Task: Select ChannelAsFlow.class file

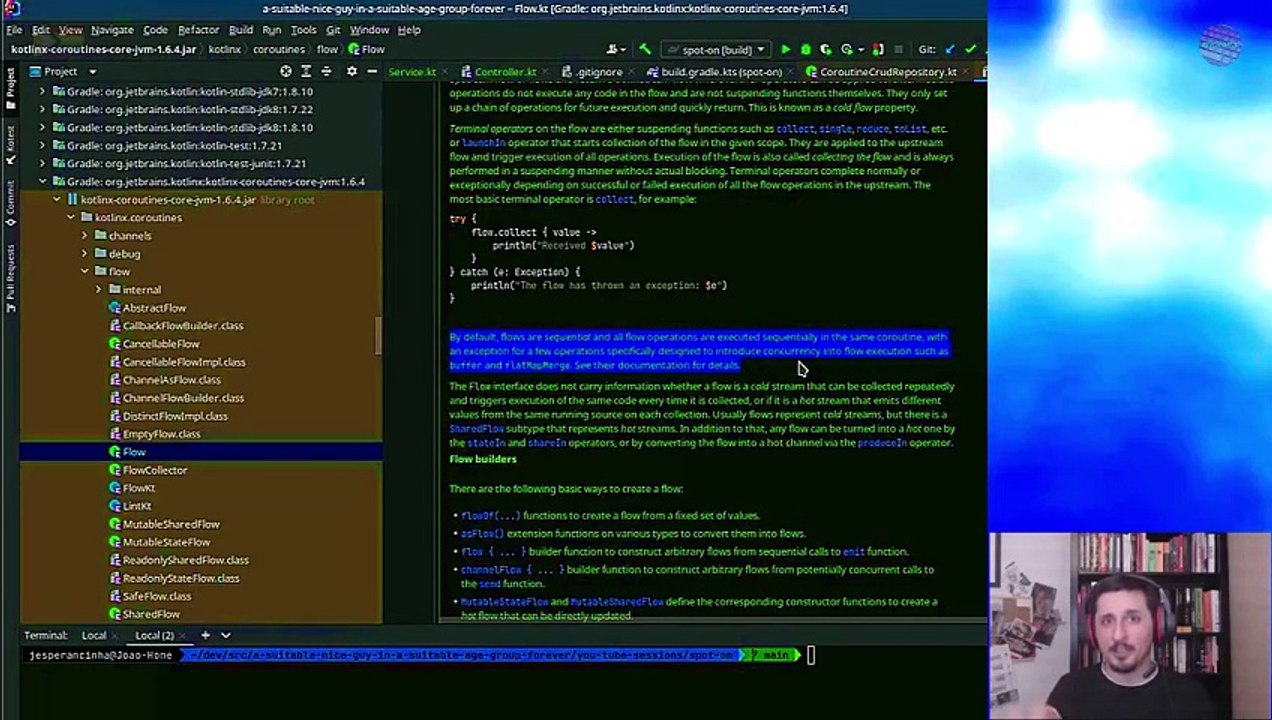Action: [171, 379]
